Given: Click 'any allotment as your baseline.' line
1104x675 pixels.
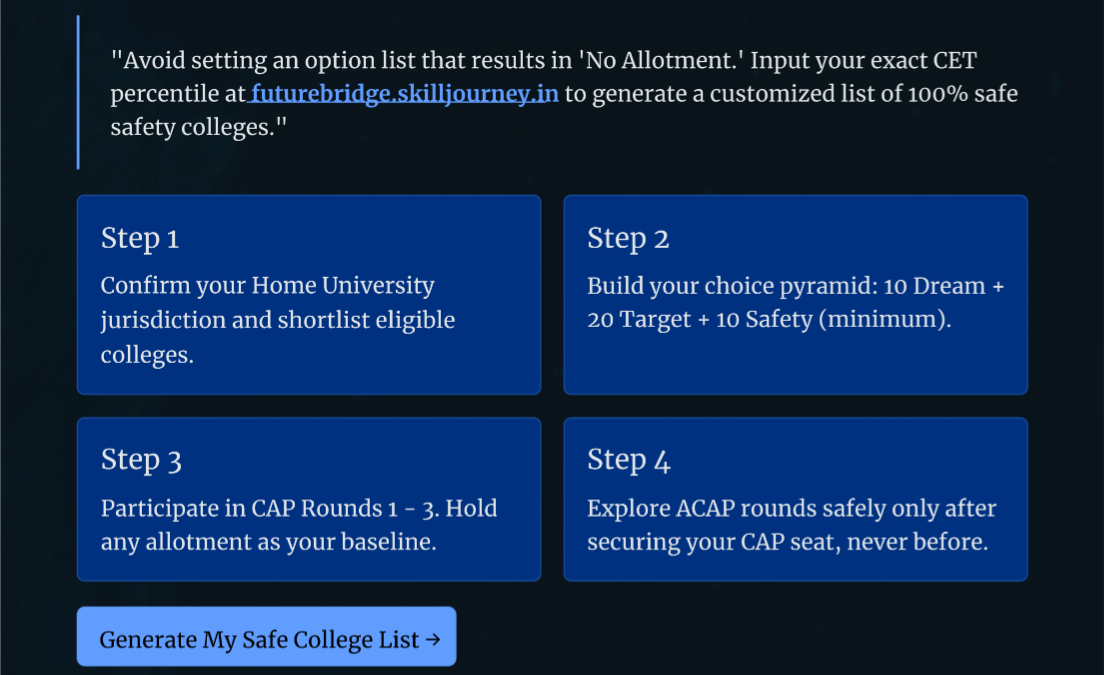Looking at the screenshot, I should click(268, 542).
